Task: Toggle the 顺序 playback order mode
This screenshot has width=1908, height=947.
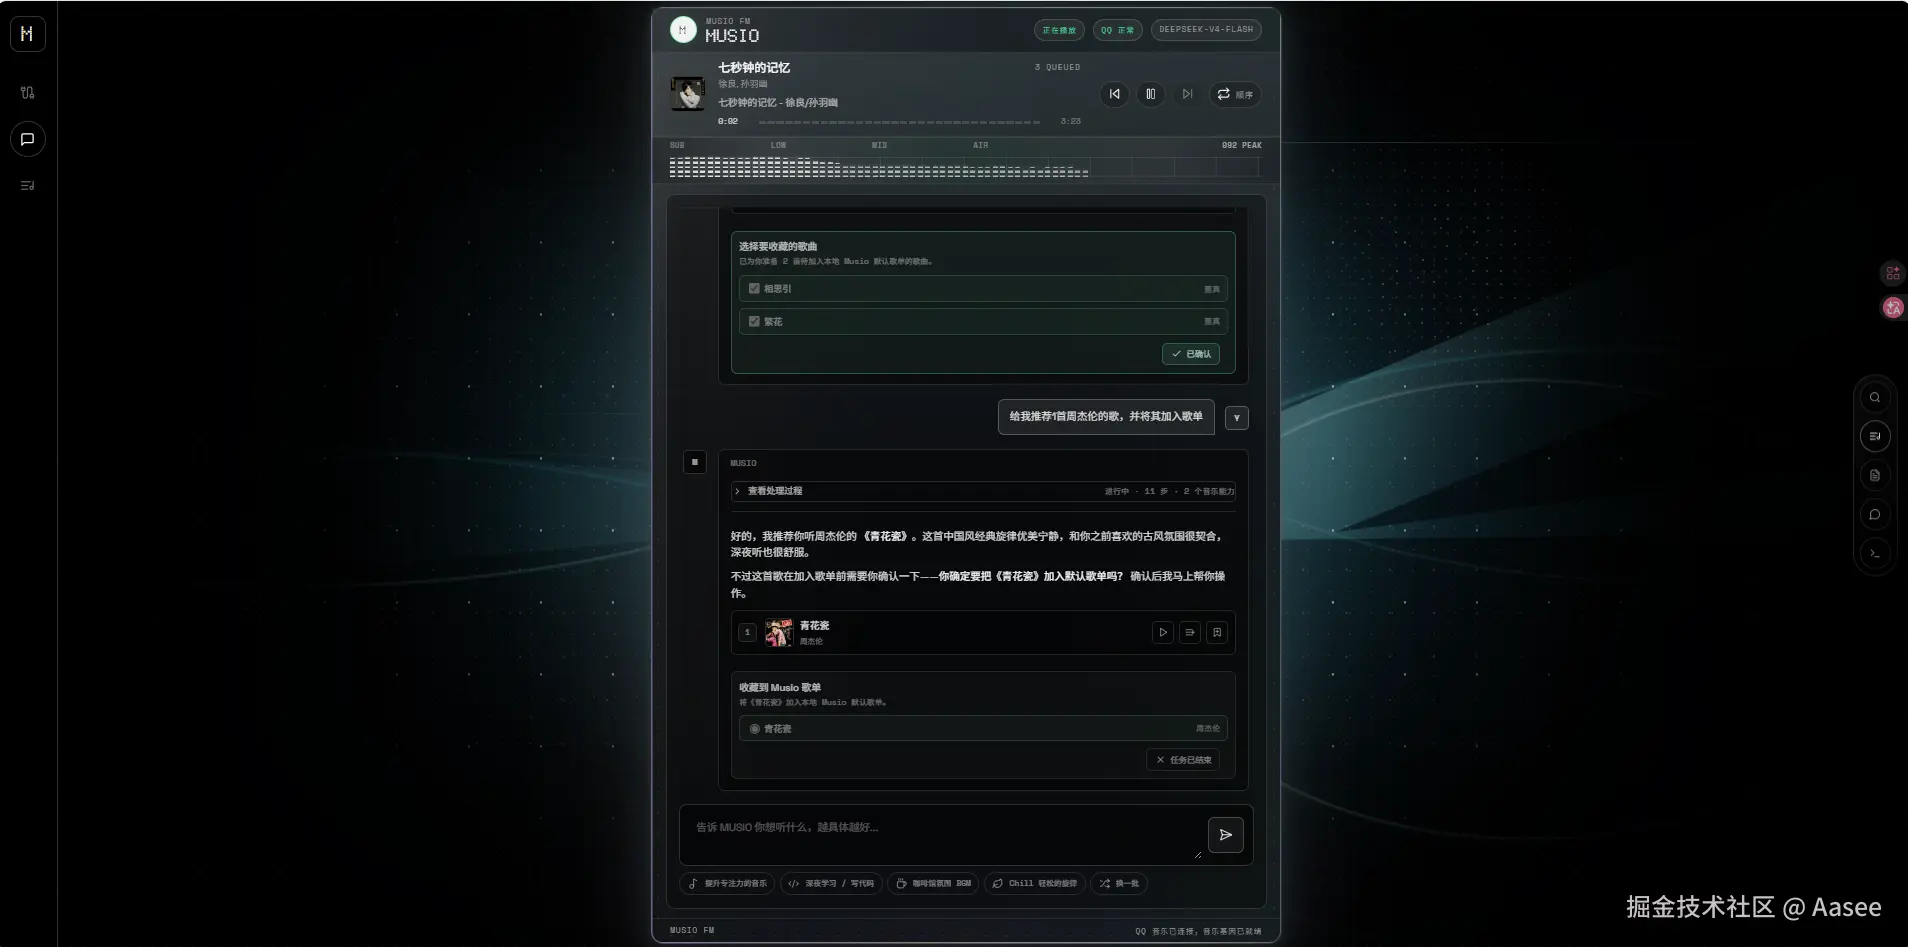Action: pyautogui.click(x=1235, y=94)
